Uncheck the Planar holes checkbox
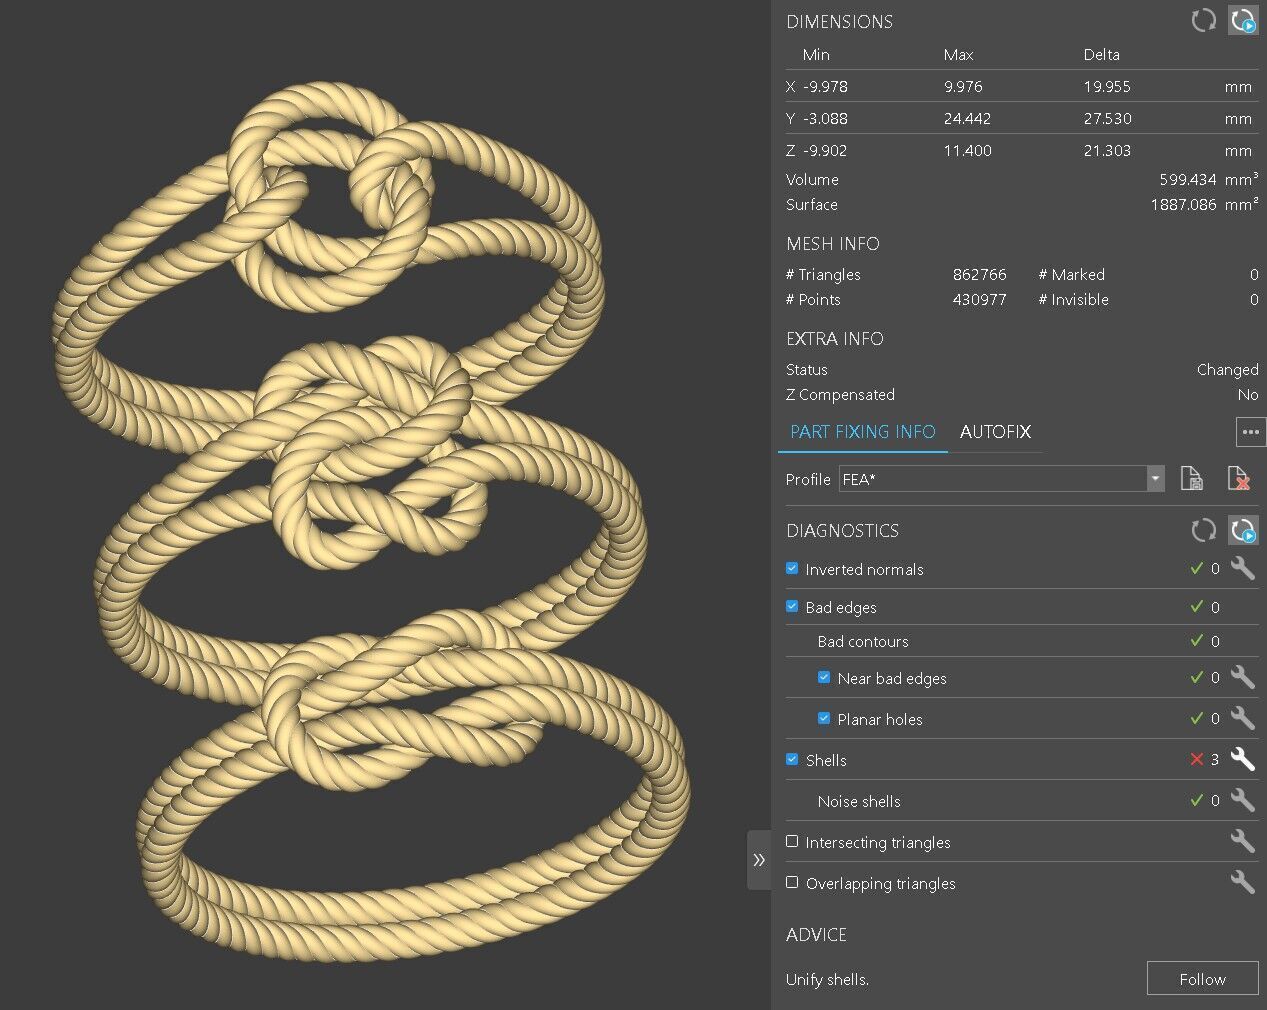1267x1010 pixels. coord(824,718)
